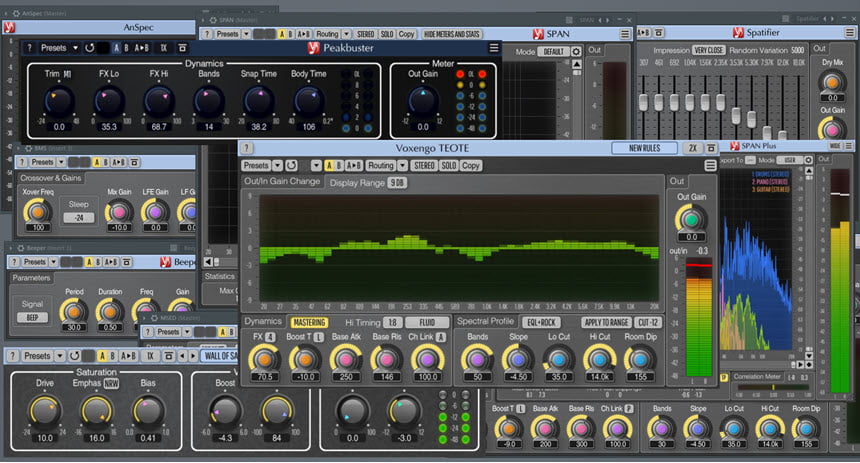Open SPAN mode editor gear icon
This screenshot has width=860, height=463.
click(576, 52)
